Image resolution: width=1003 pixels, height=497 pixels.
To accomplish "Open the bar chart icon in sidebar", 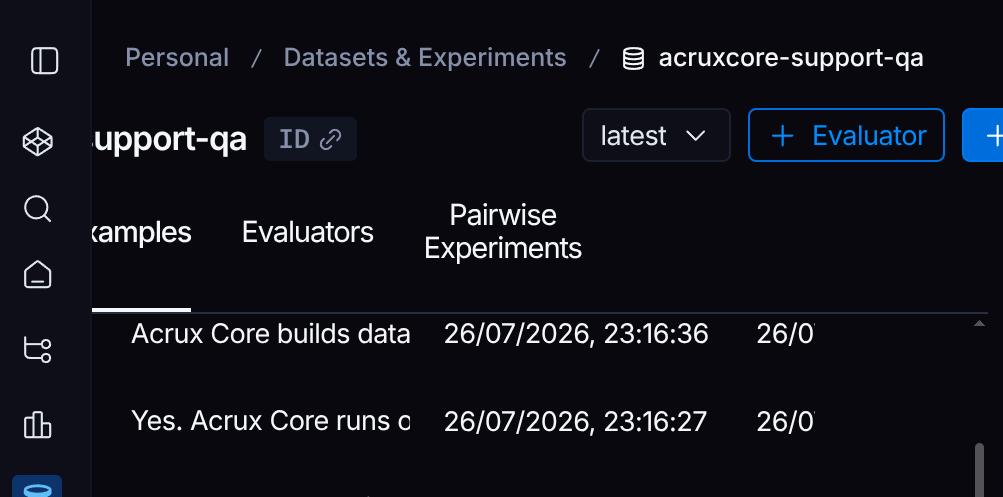I will pyautogui.click(x=37, y=423).
